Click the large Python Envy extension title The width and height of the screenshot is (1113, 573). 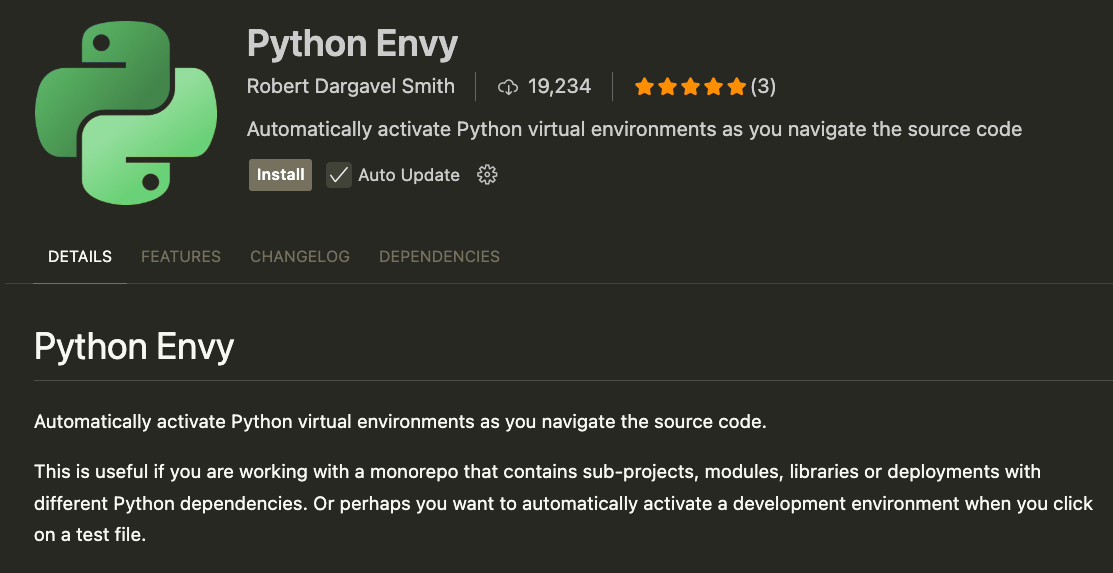352,44
